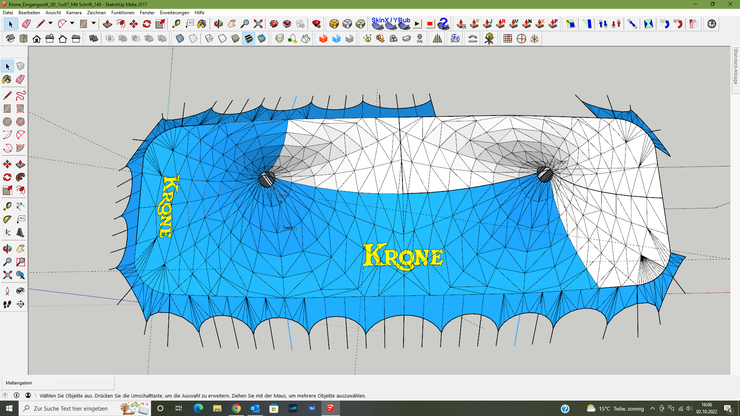
Task: Enable Monochrome face style
Action: 261,39
